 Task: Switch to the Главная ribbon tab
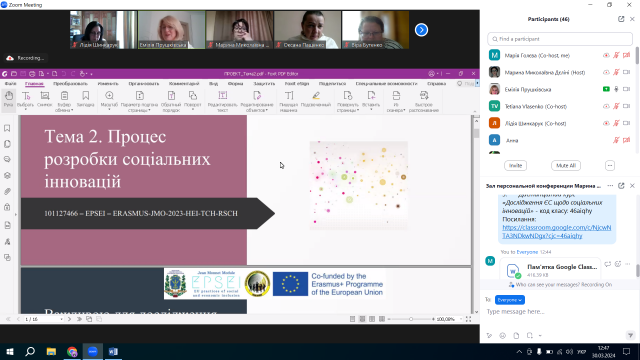(x=34, y=84)
